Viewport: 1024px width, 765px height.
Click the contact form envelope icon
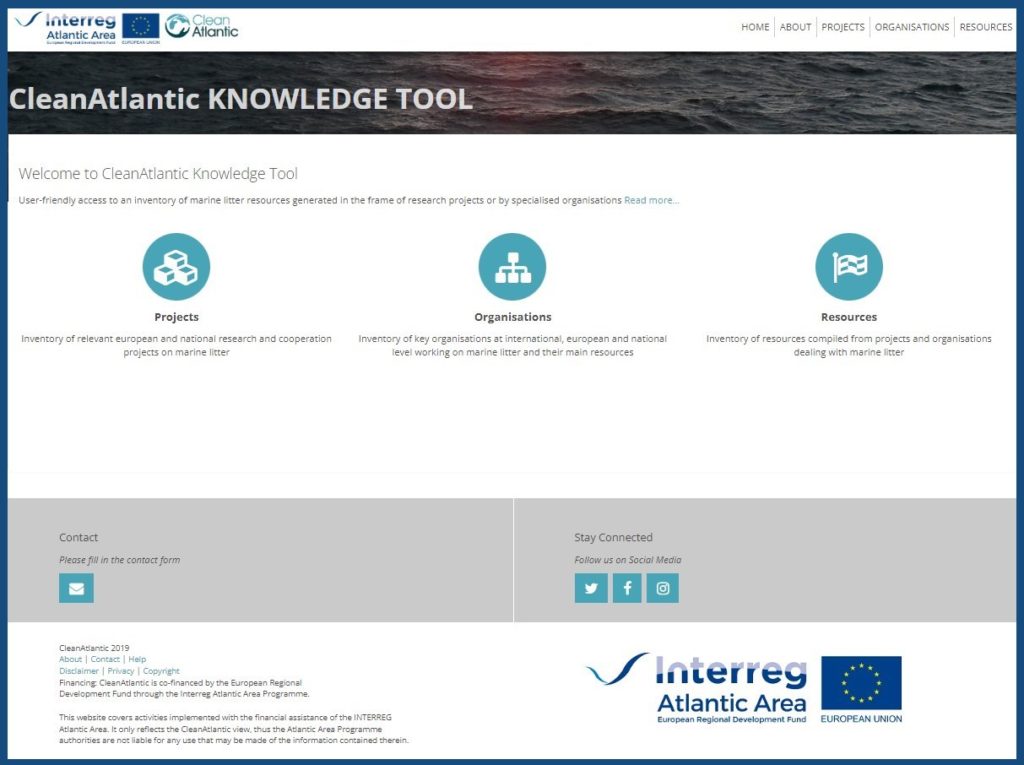pyautogui.click(x=76, y=588)
